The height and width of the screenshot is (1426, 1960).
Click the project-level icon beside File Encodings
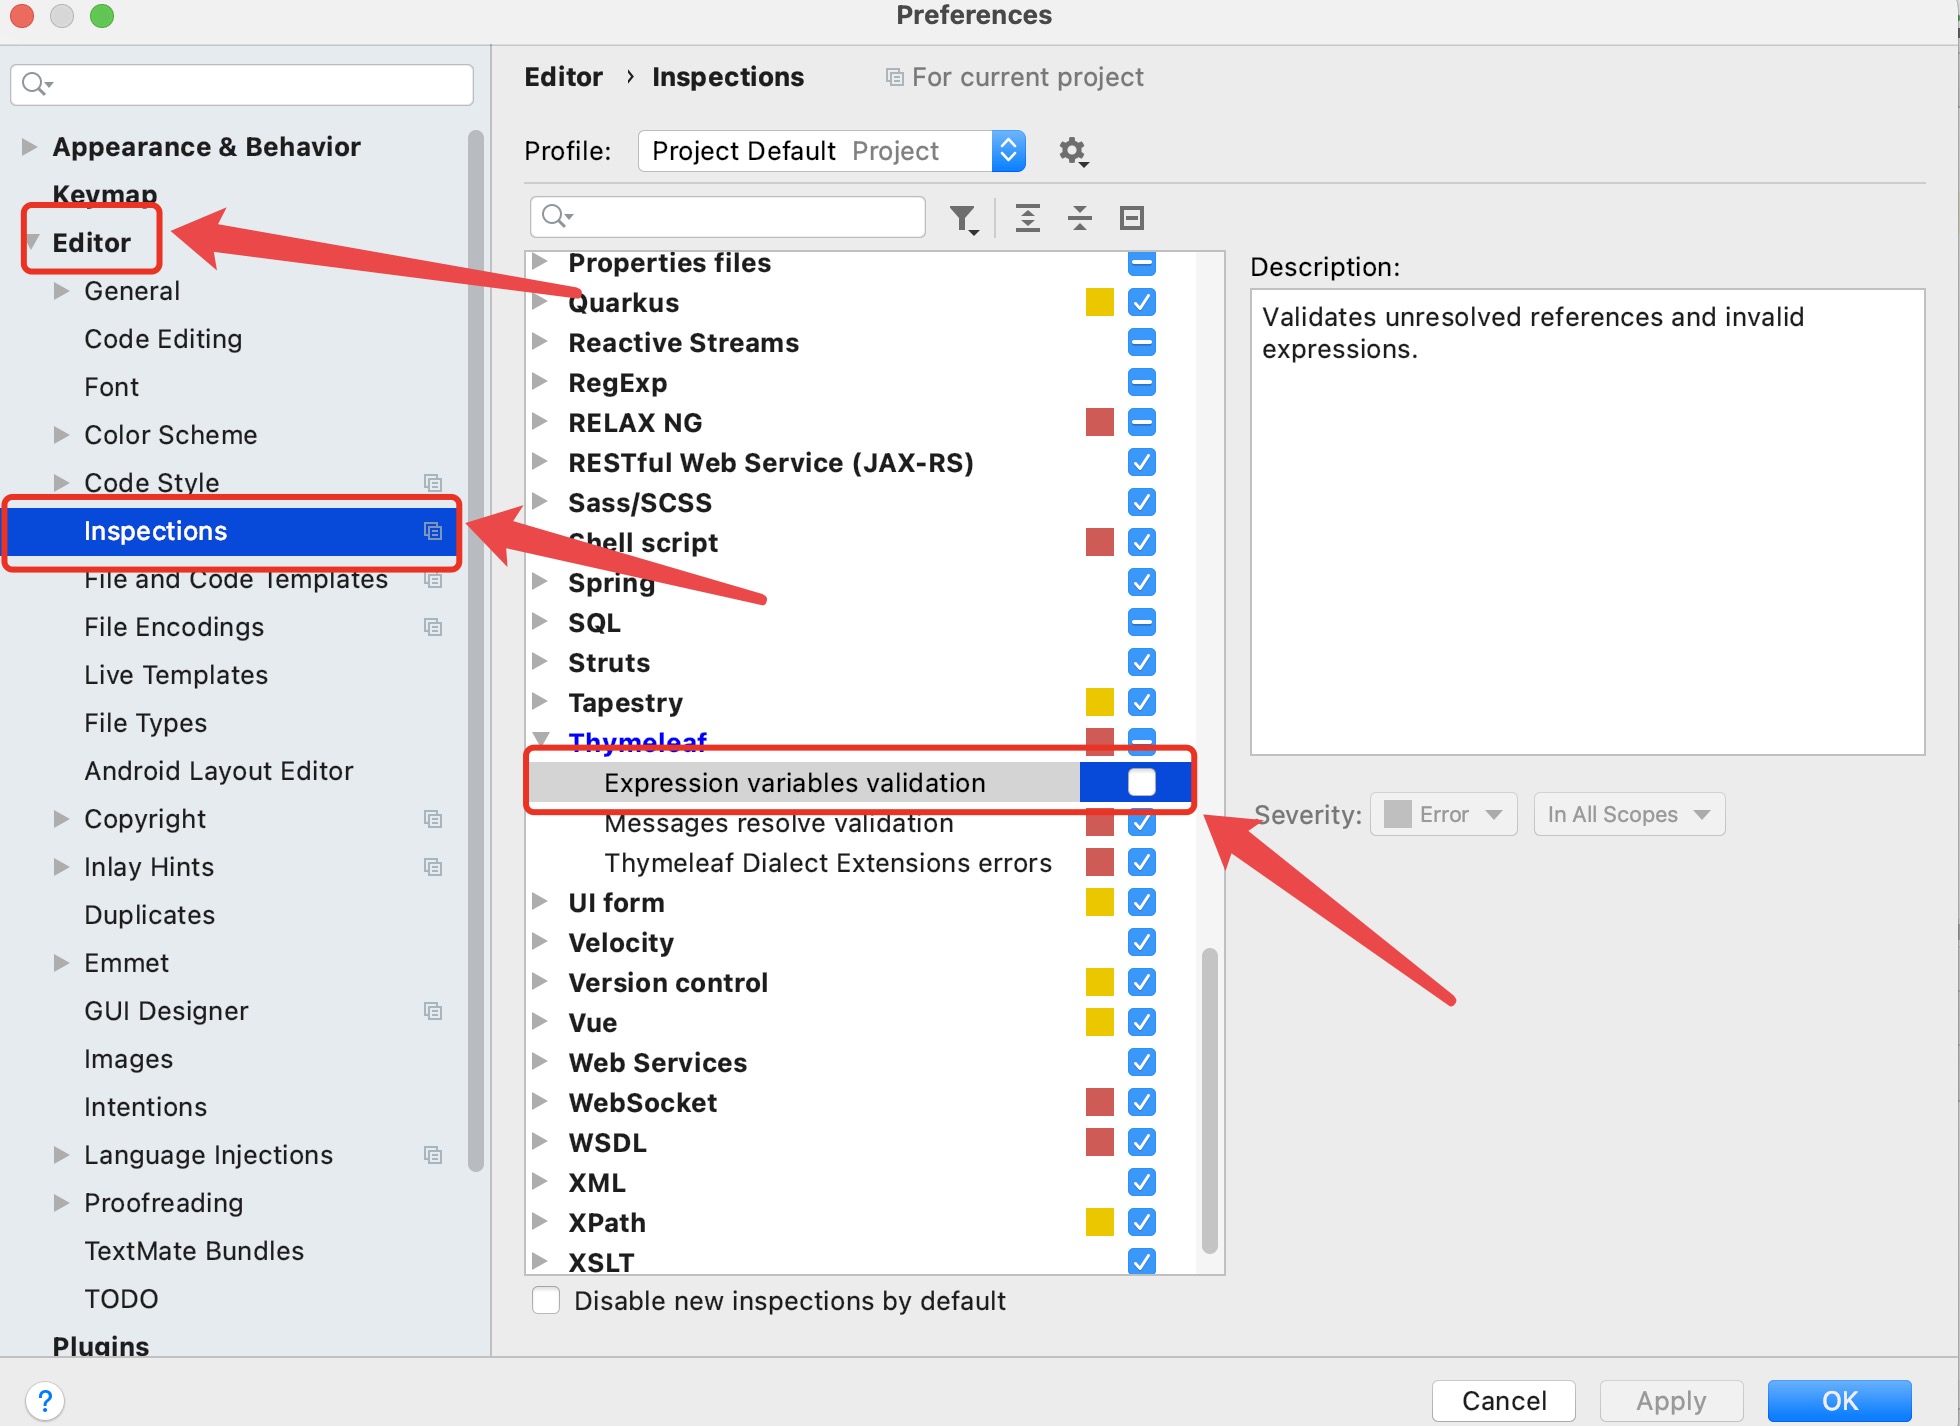(x=433, y=627)
